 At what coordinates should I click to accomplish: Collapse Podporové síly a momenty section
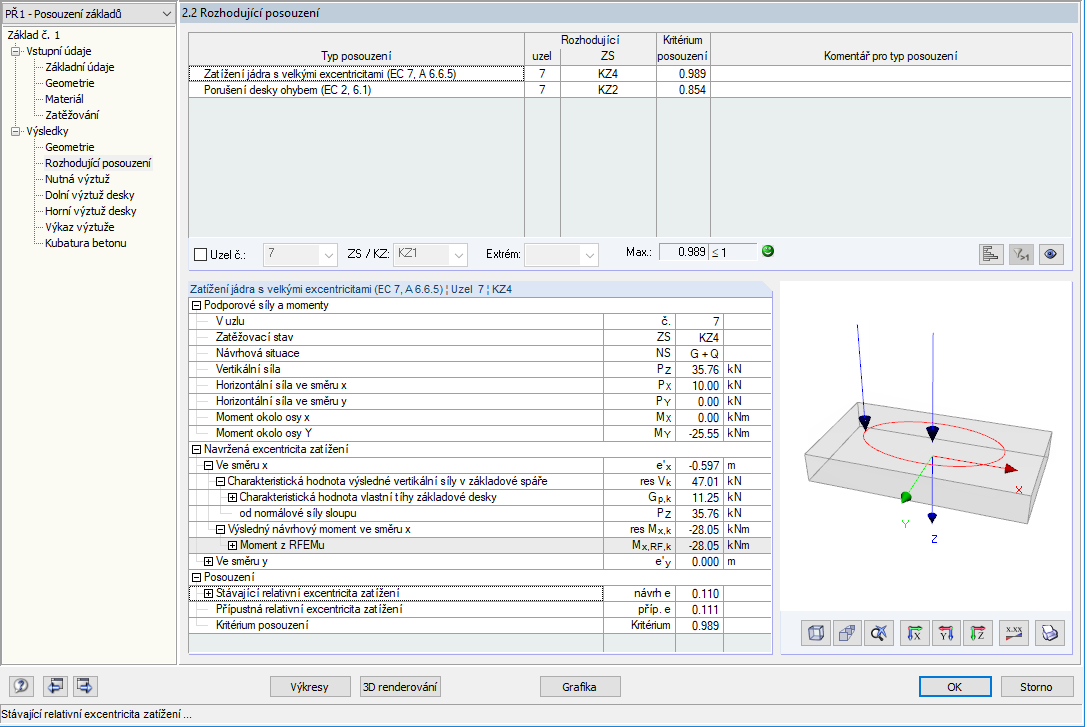pos(196,306)
